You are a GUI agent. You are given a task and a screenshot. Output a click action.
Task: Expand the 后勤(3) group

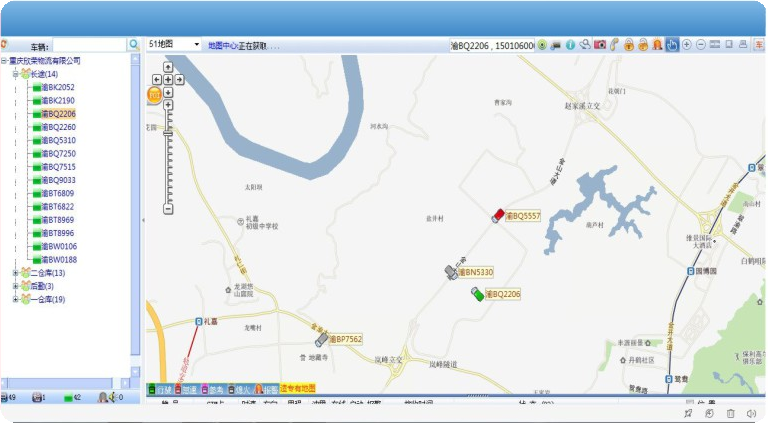(15, 286)
